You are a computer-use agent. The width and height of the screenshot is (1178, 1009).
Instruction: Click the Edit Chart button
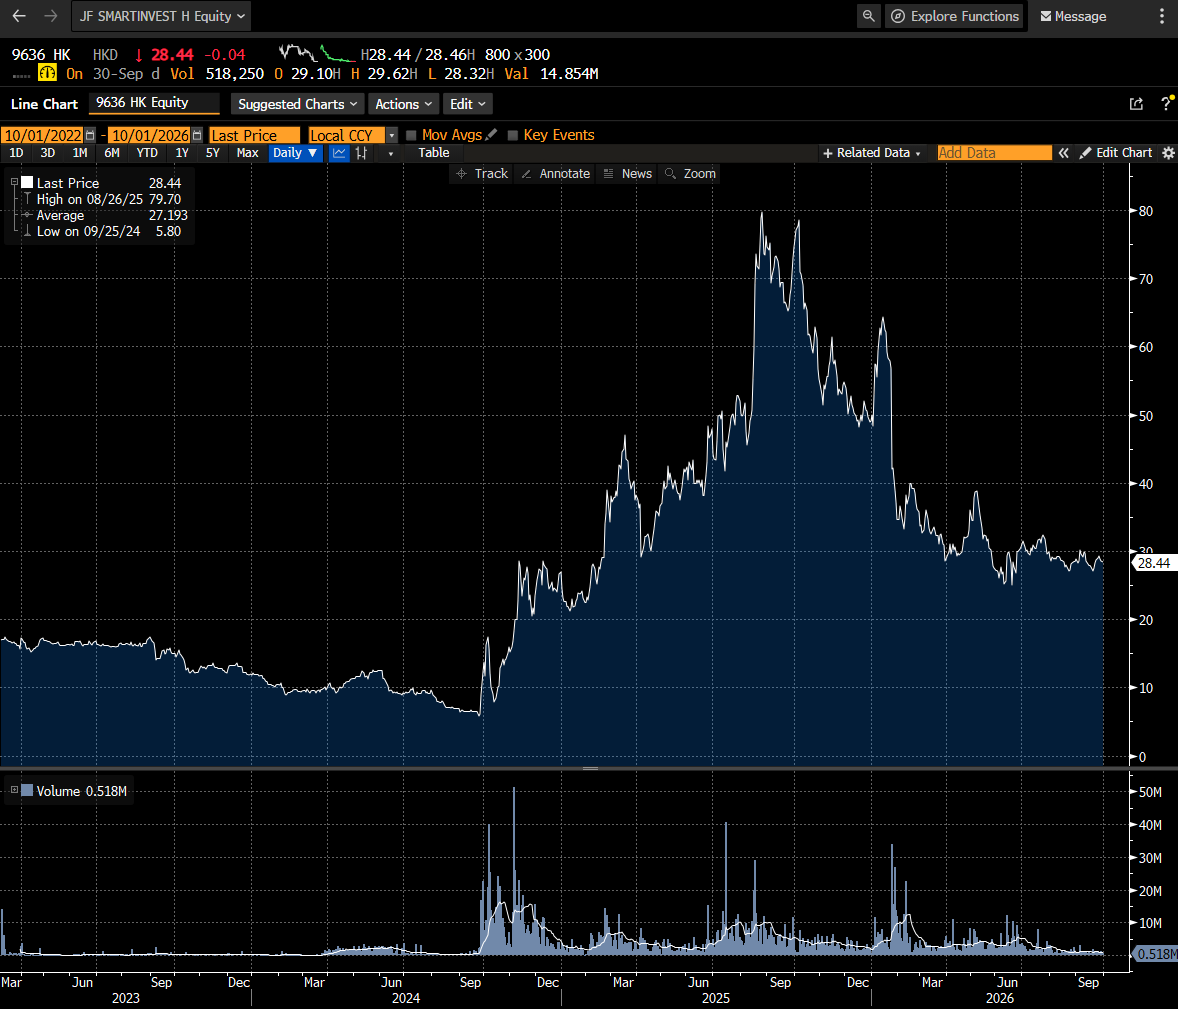pos(1116,153)
